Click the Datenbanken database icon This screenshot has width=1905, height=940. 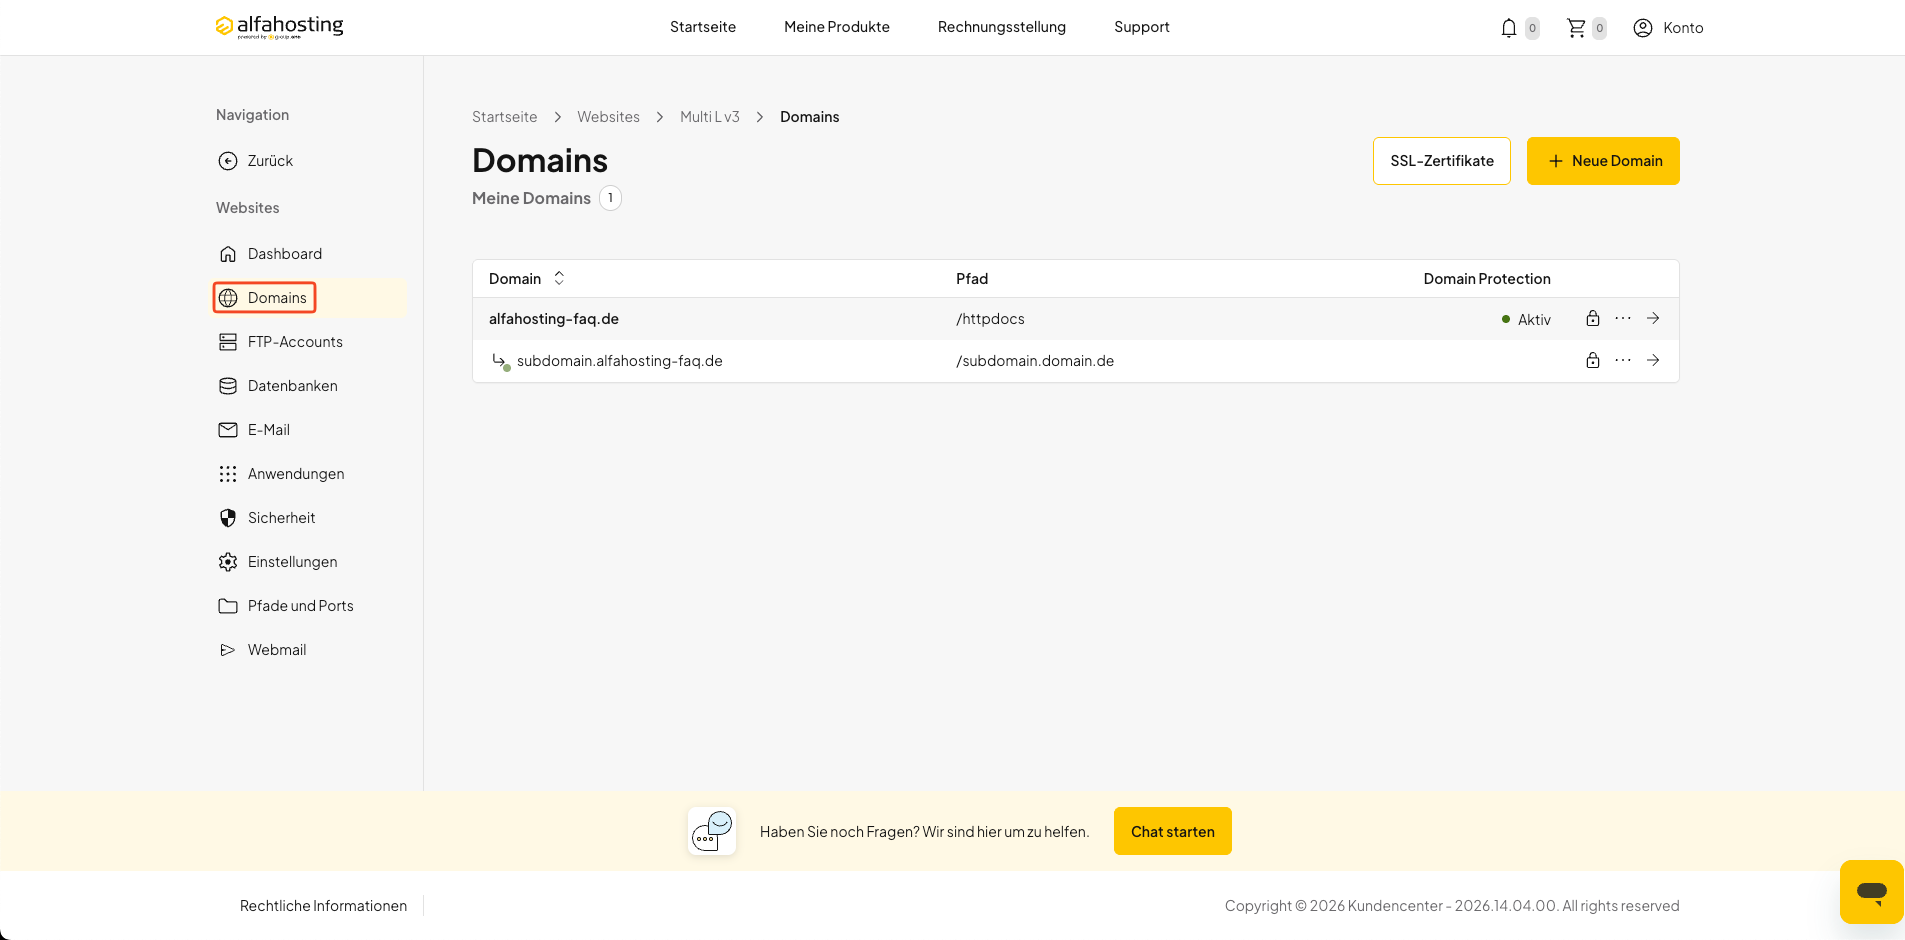(x=228, y=386)
